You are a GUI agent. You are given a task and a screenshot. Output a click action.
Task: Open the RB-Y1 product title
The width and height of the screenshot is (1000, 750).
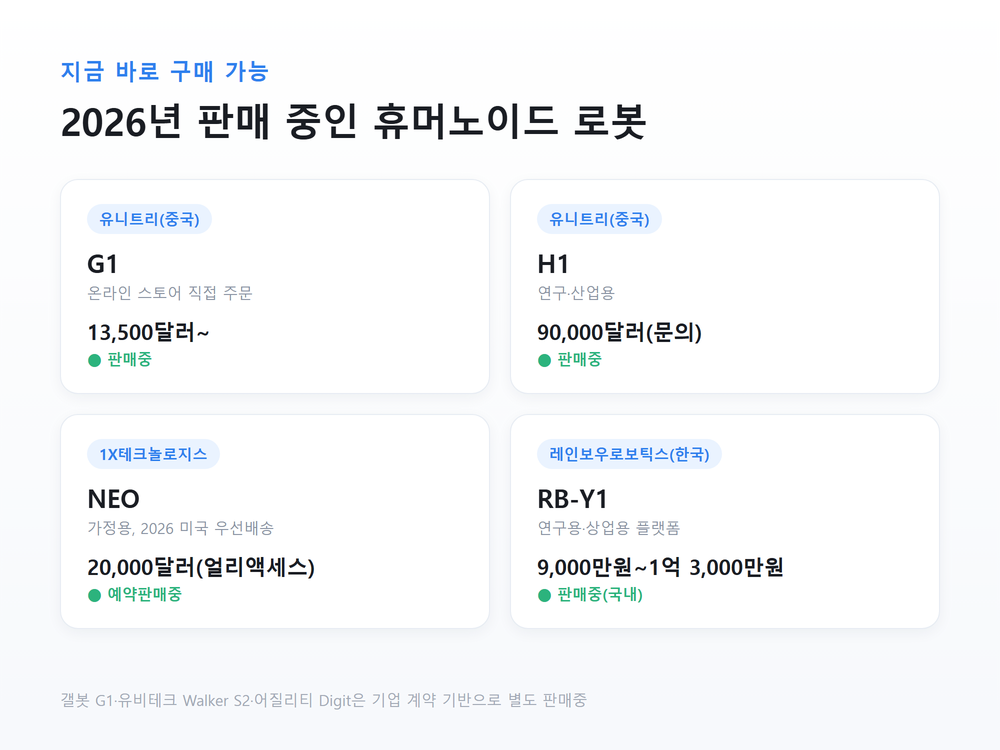click(573, 499)
